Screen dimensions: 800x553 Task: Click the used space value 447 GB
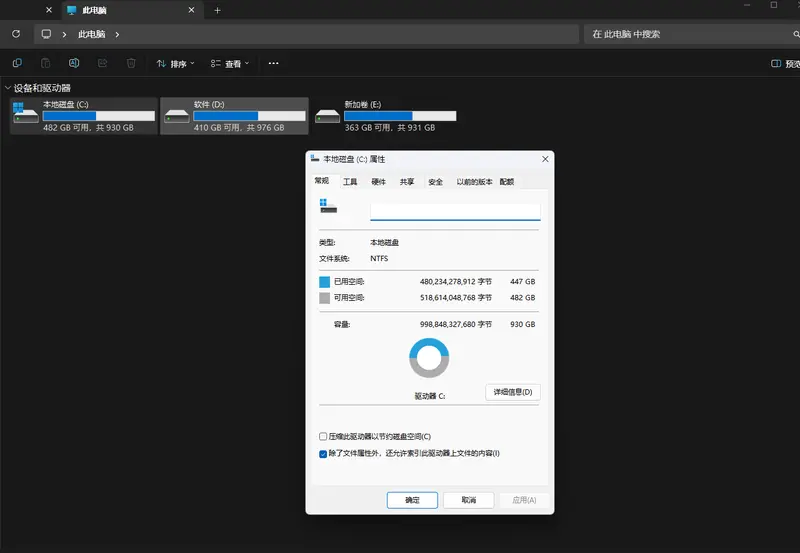(522, 282)
